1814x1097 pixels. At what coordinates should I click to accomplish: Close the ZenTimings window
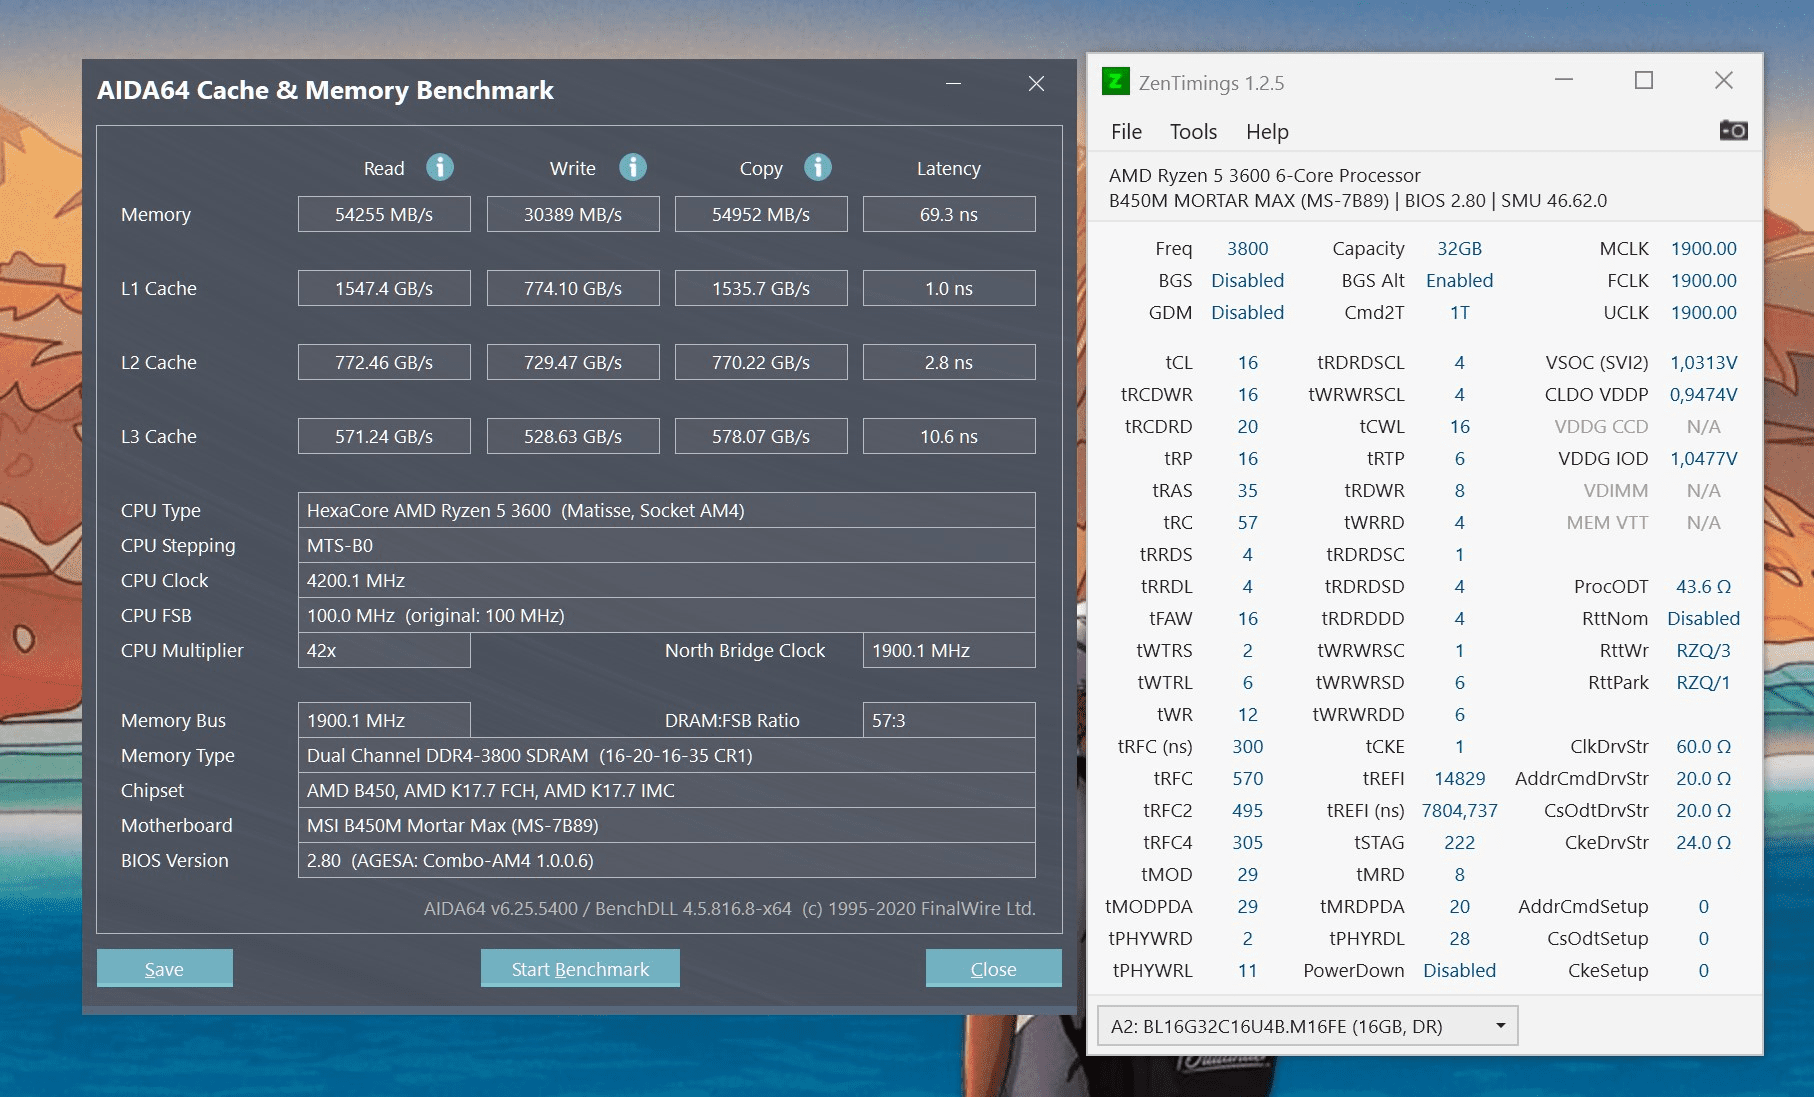pyautogui.click(x=1724, y=80)
